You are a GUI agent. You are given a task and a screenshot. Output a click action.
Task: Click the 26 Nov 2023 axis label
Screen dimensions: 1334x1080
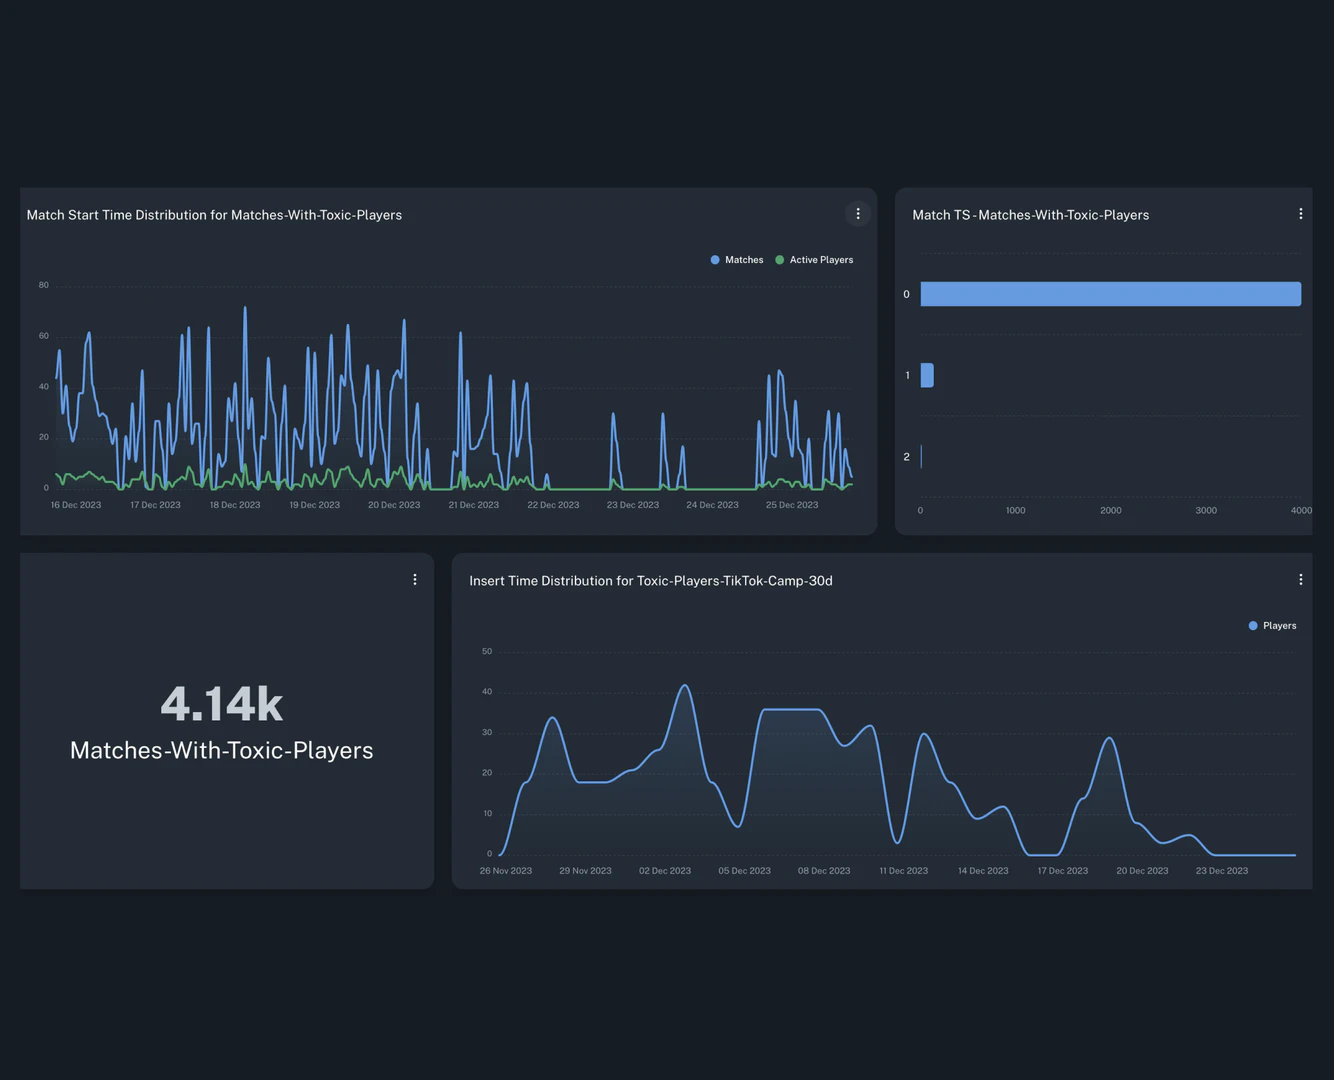pyautogui.click(x=505, y=870)
